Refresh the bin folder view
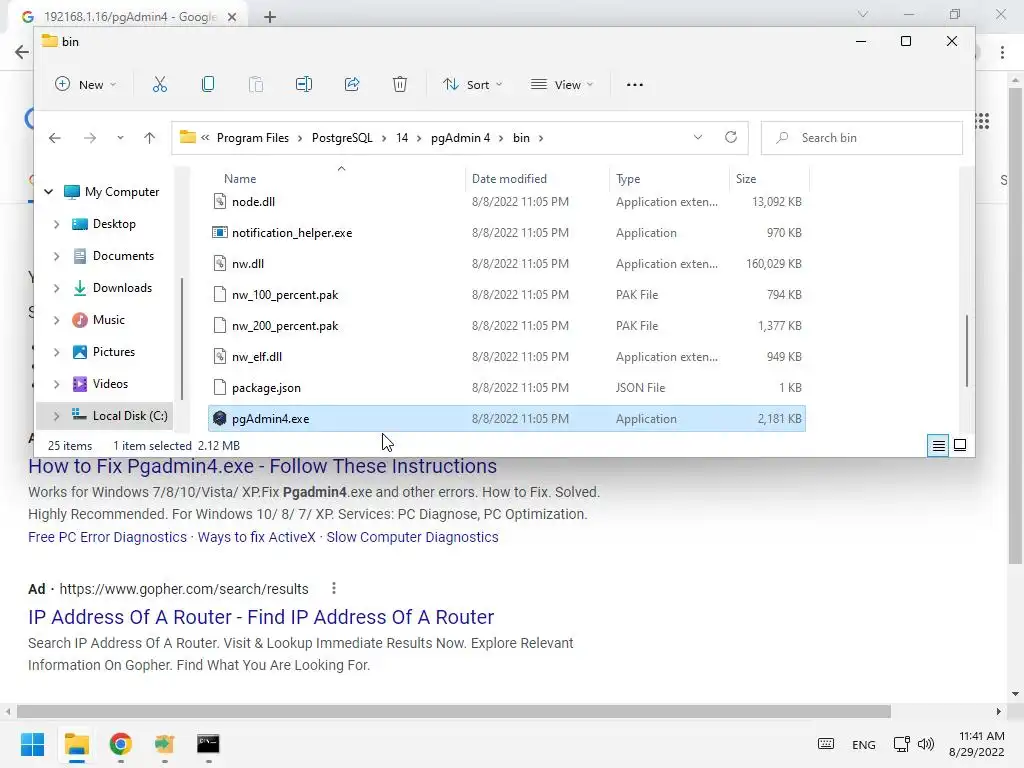Viewport: 1024px width, 768px height. click(731, 137)
